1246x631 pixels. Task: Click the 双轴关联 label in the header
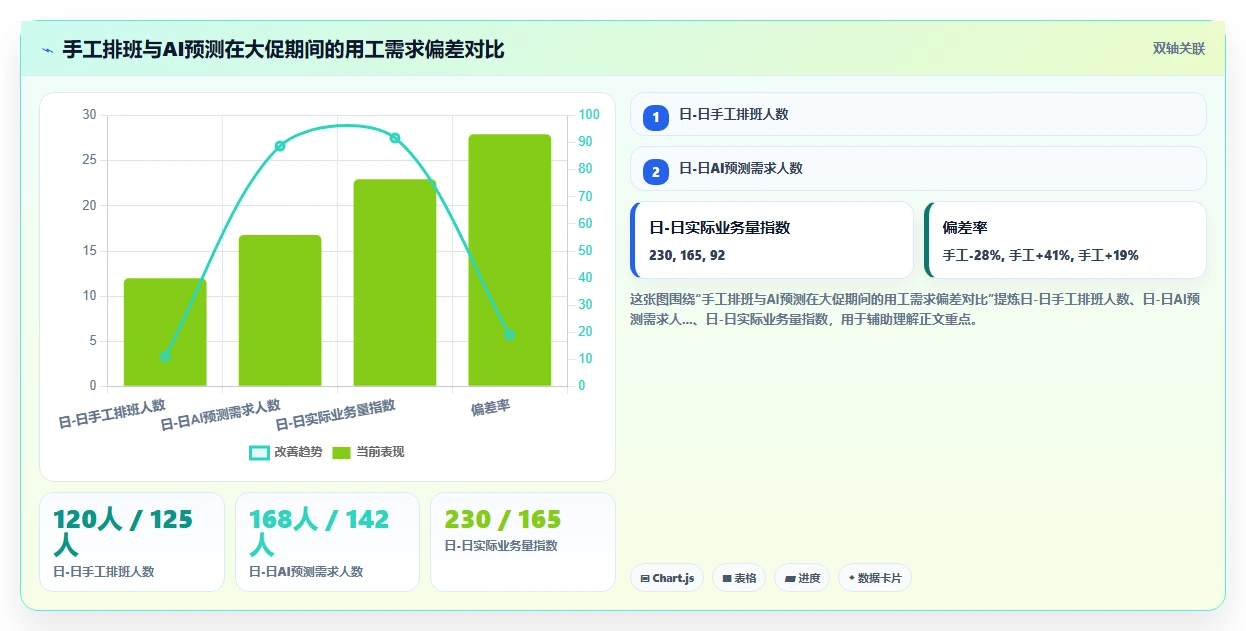point(1179,48)
